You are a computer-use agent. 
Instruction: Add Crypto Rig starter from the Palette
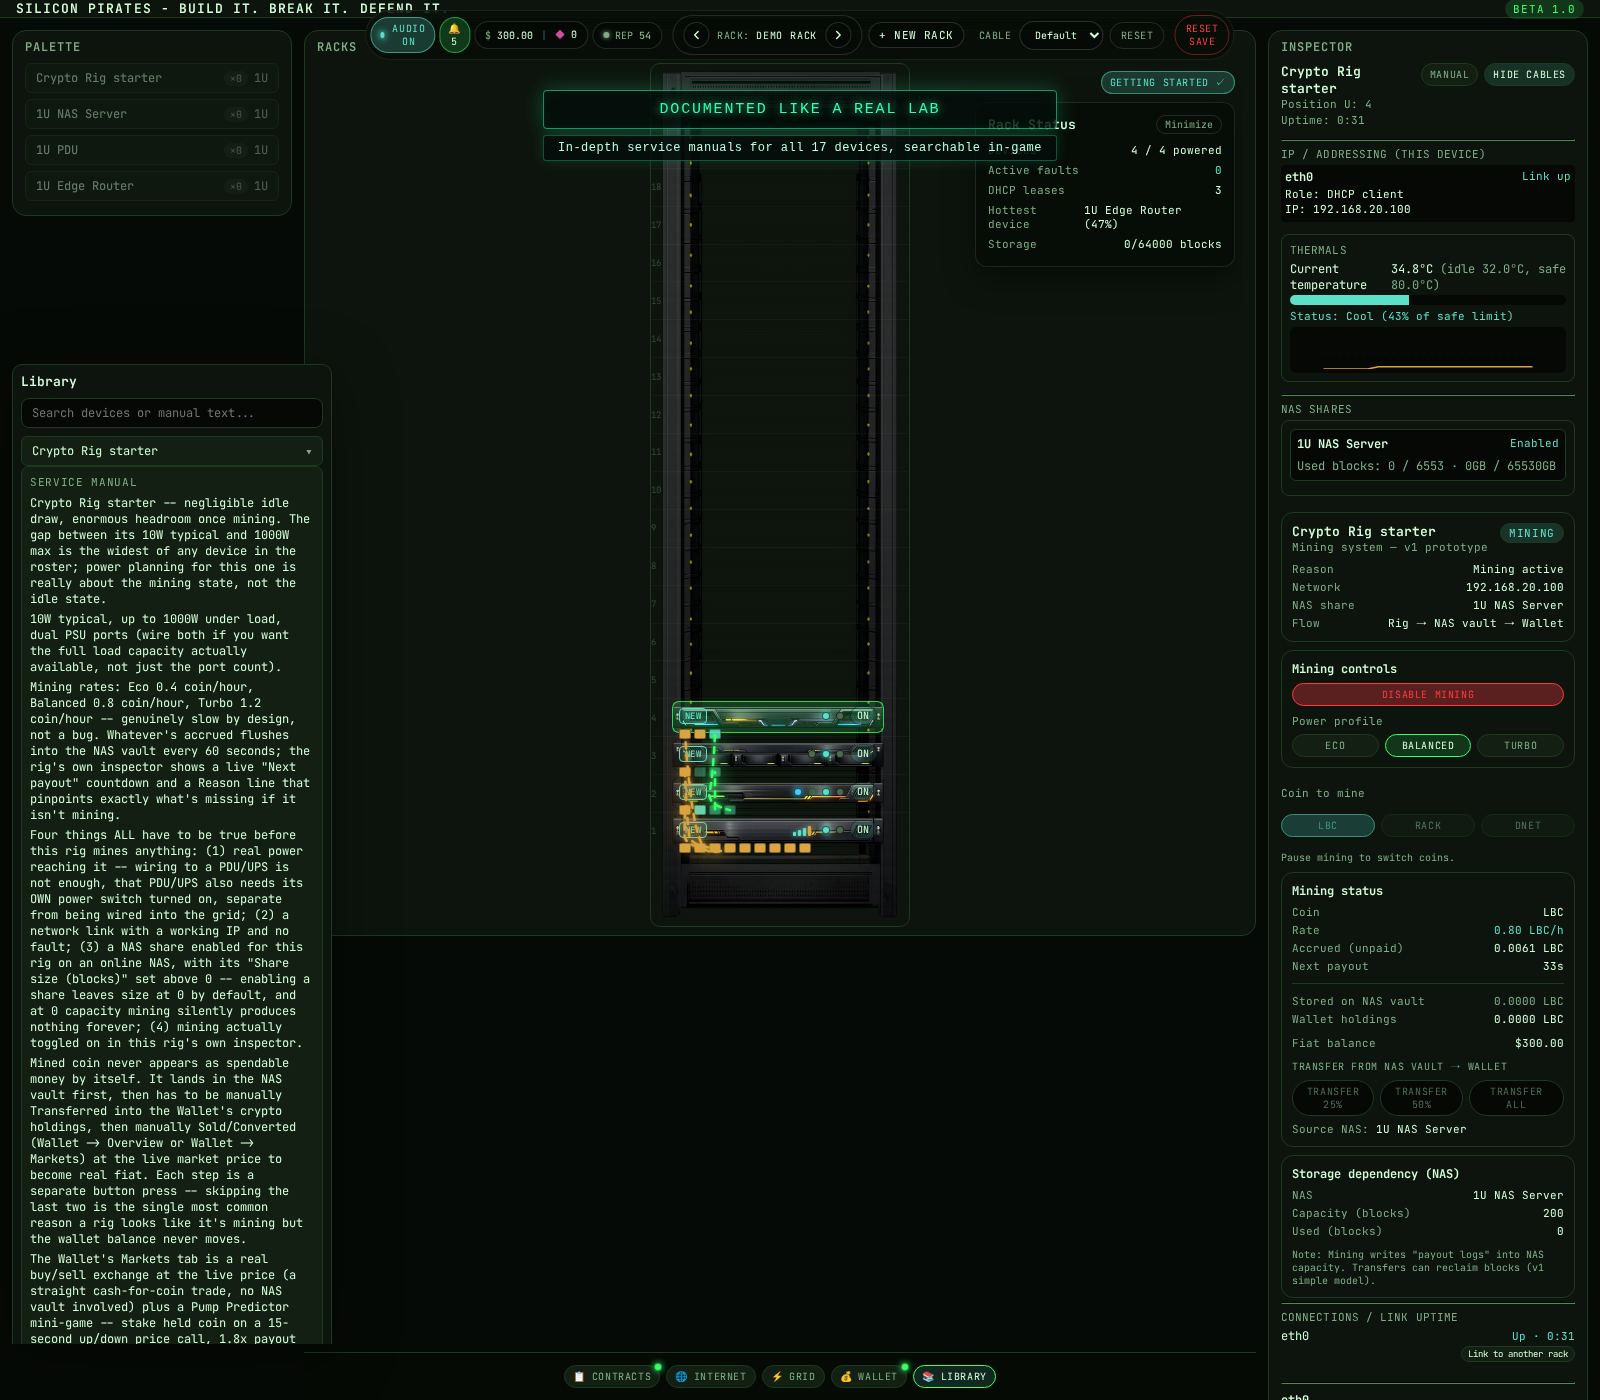coord(152,78)
